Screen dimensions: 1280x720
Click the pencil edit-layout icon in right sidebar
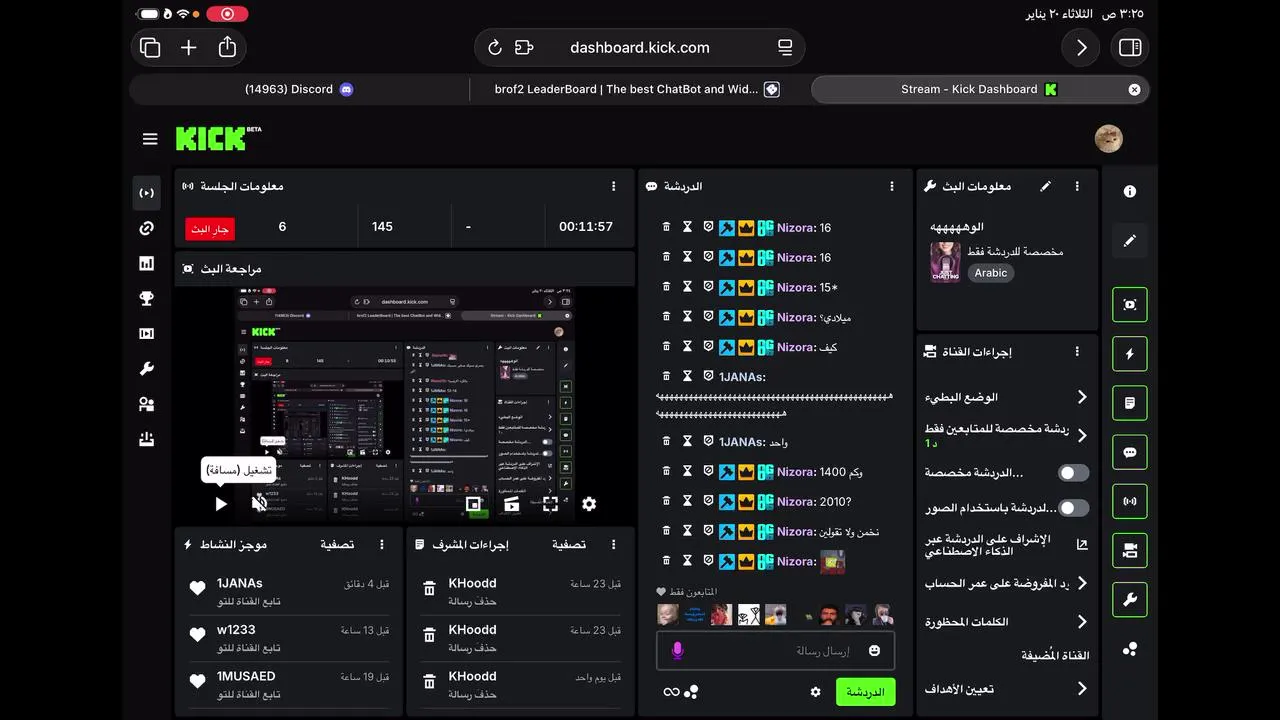pos(1130,241)
